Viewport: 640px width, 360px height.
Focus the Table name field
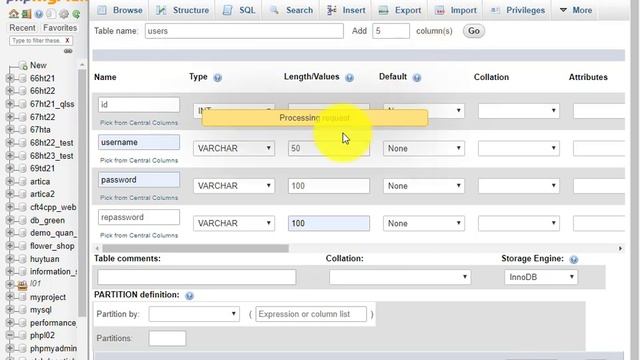tap(244, 31)
